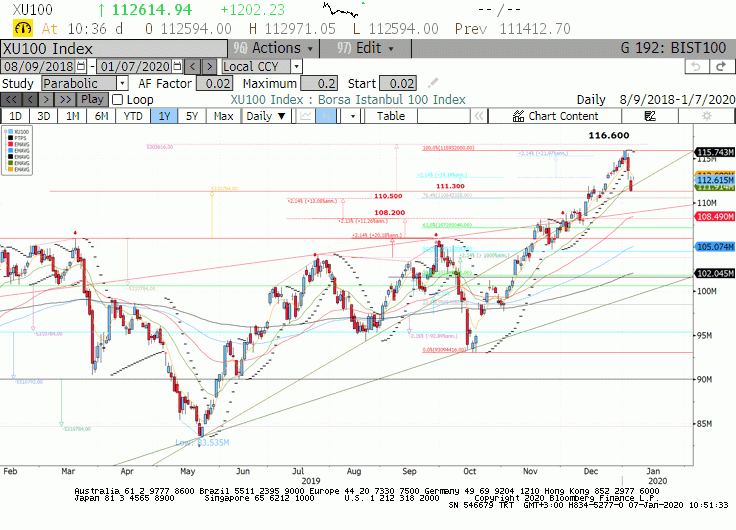Step back one bar with the single left arrow

[x=30, y=100]
